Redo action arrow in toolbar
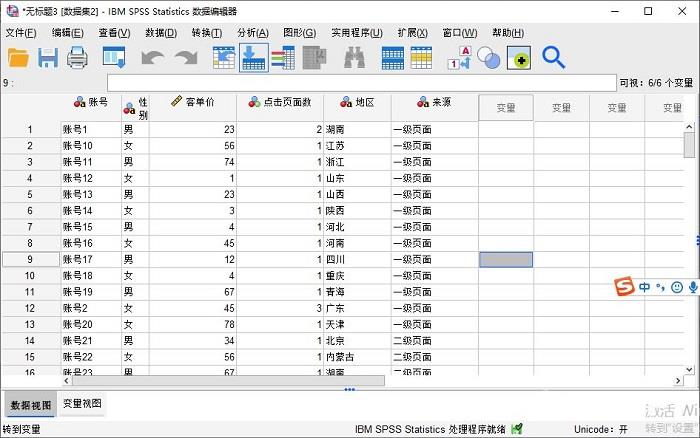The height and width of the screenshot is (438, 700). coord(187,58)
